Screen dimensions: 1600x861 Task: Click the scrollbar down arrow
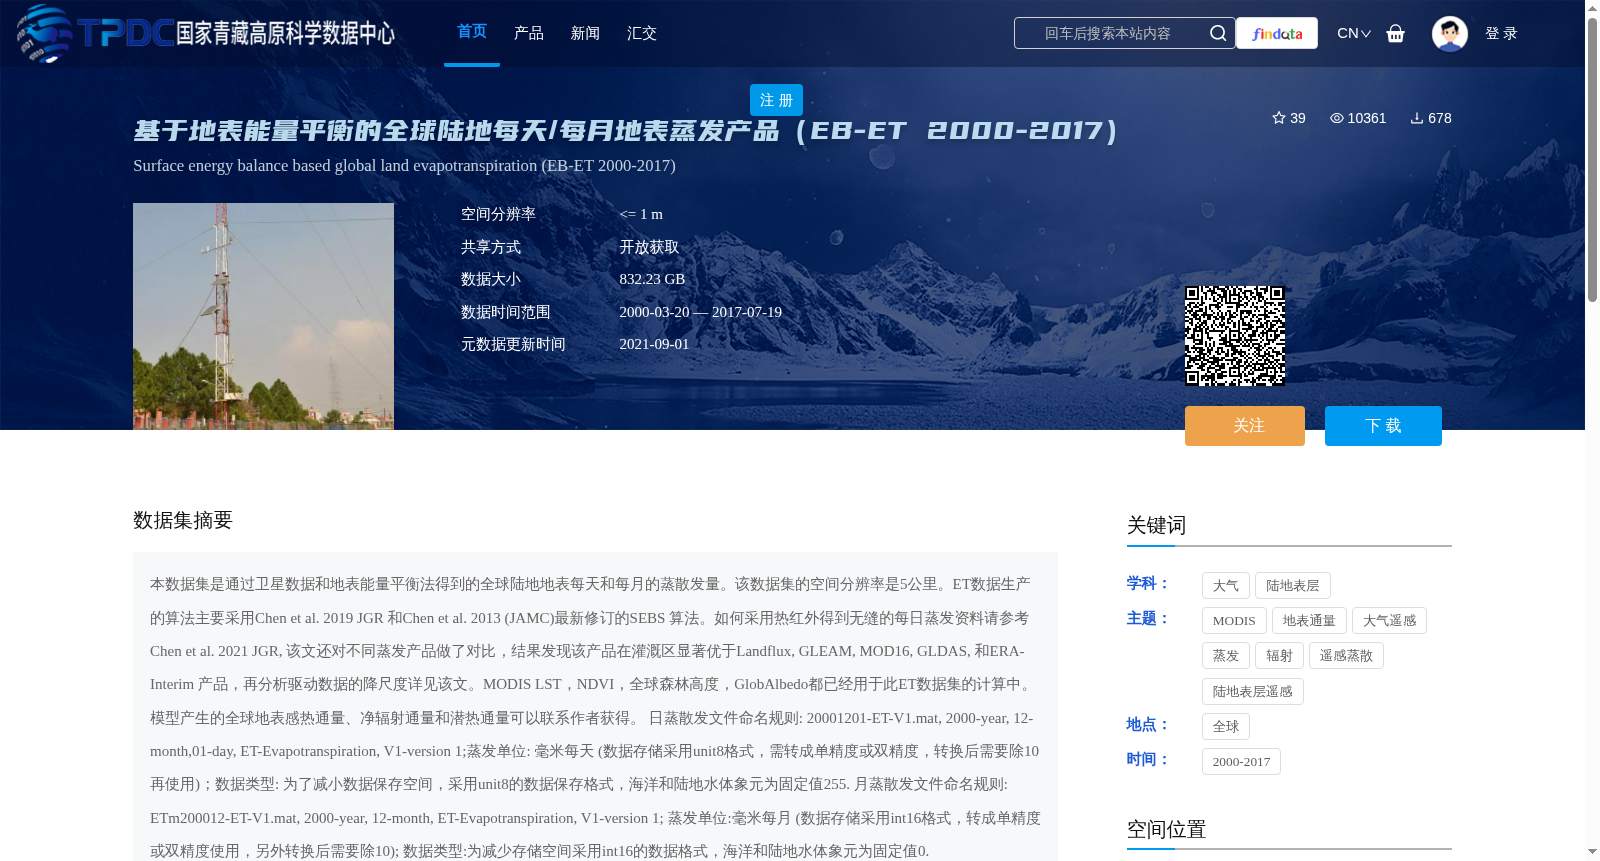point(1592,852)
